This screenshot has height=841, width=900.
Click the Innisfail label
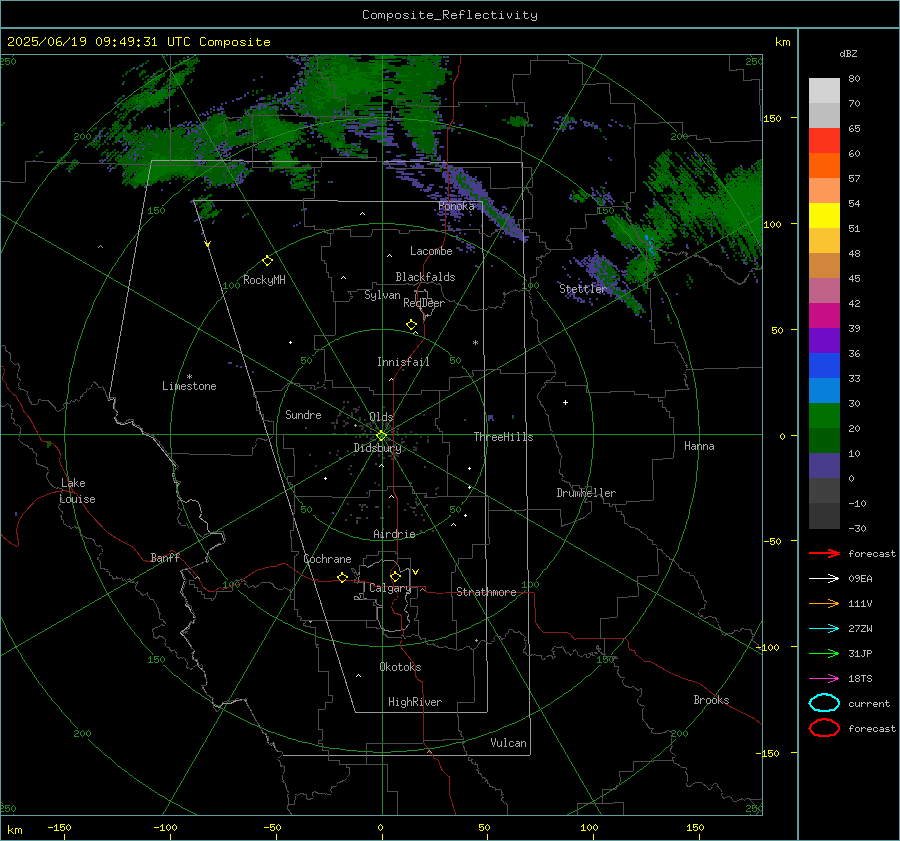403,362
